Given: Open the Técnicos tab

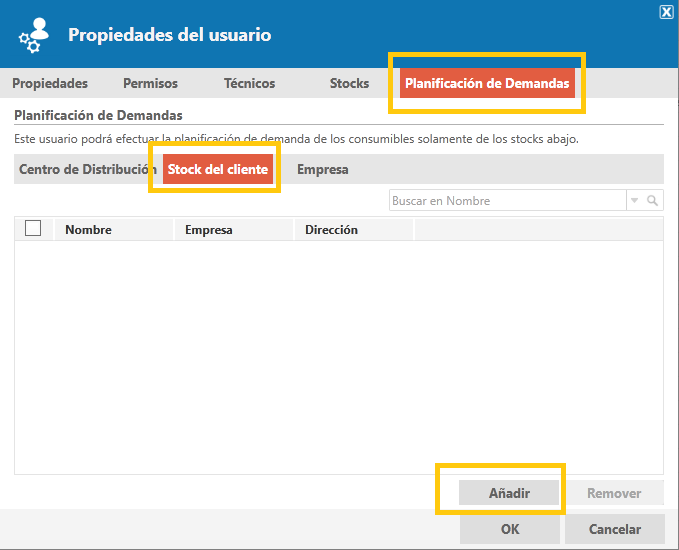Looking at the screenshot, I should (x=249, y=83).
